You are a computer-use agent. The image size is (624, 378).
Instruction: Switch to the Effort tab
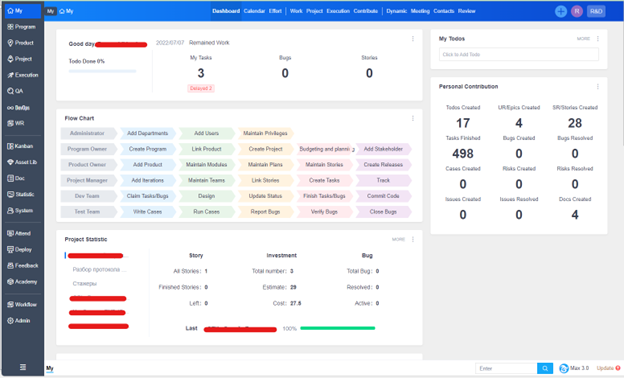click(275, 11)
